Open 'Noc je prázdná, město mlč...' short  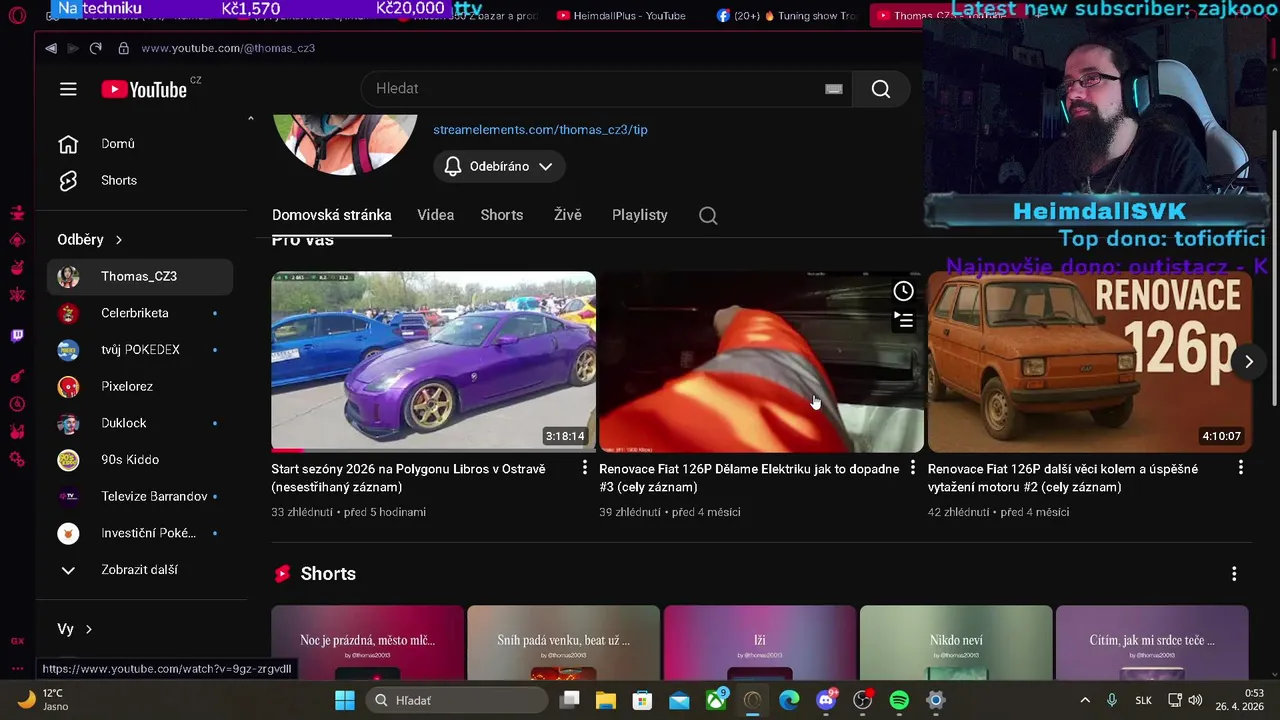pyautogui.click(x=367, y=643)
